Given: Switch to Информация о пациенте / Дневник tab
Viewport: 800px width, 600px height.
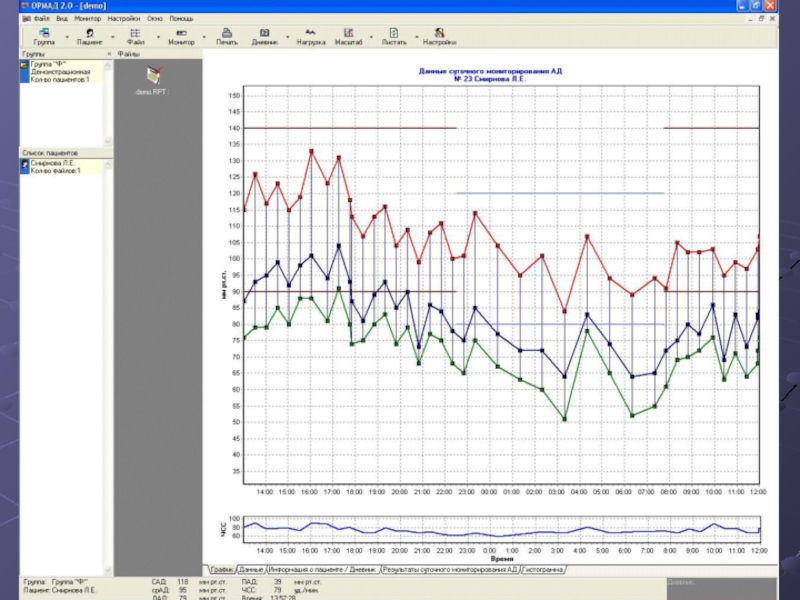Looking at the screenshot, I should pyautogui.click(x=323, y=569).
